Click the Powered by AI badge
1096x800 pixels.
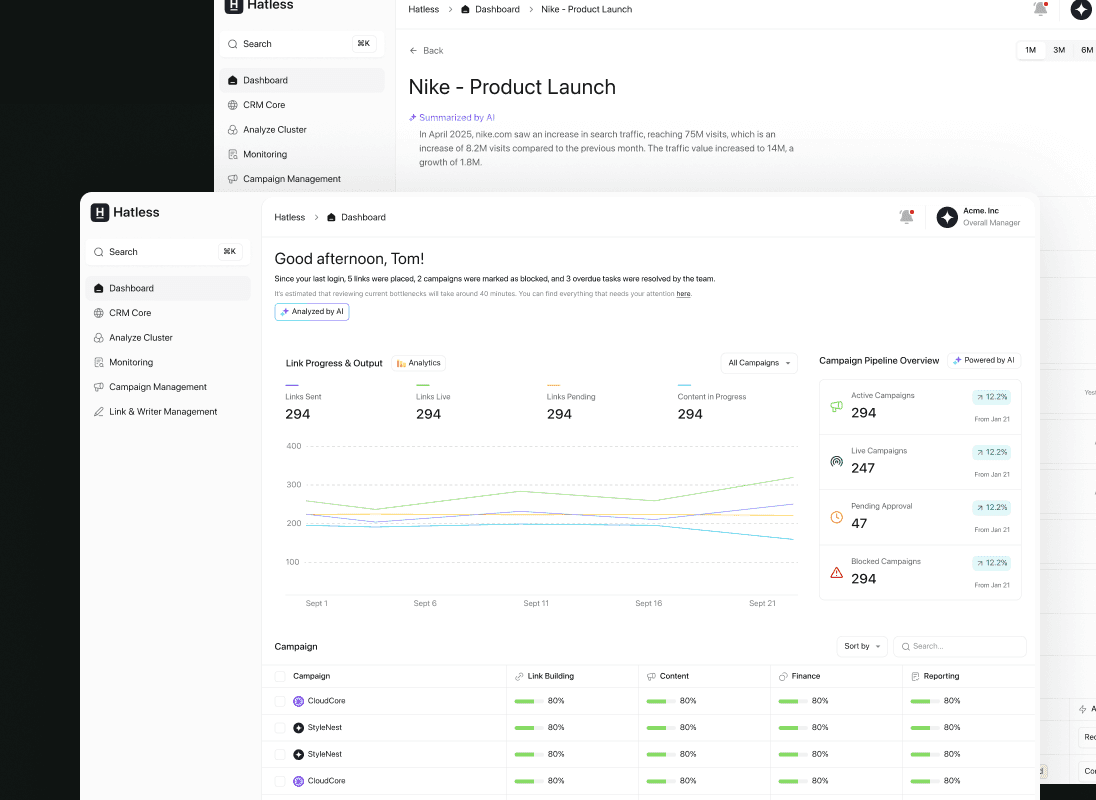[984, 361]
